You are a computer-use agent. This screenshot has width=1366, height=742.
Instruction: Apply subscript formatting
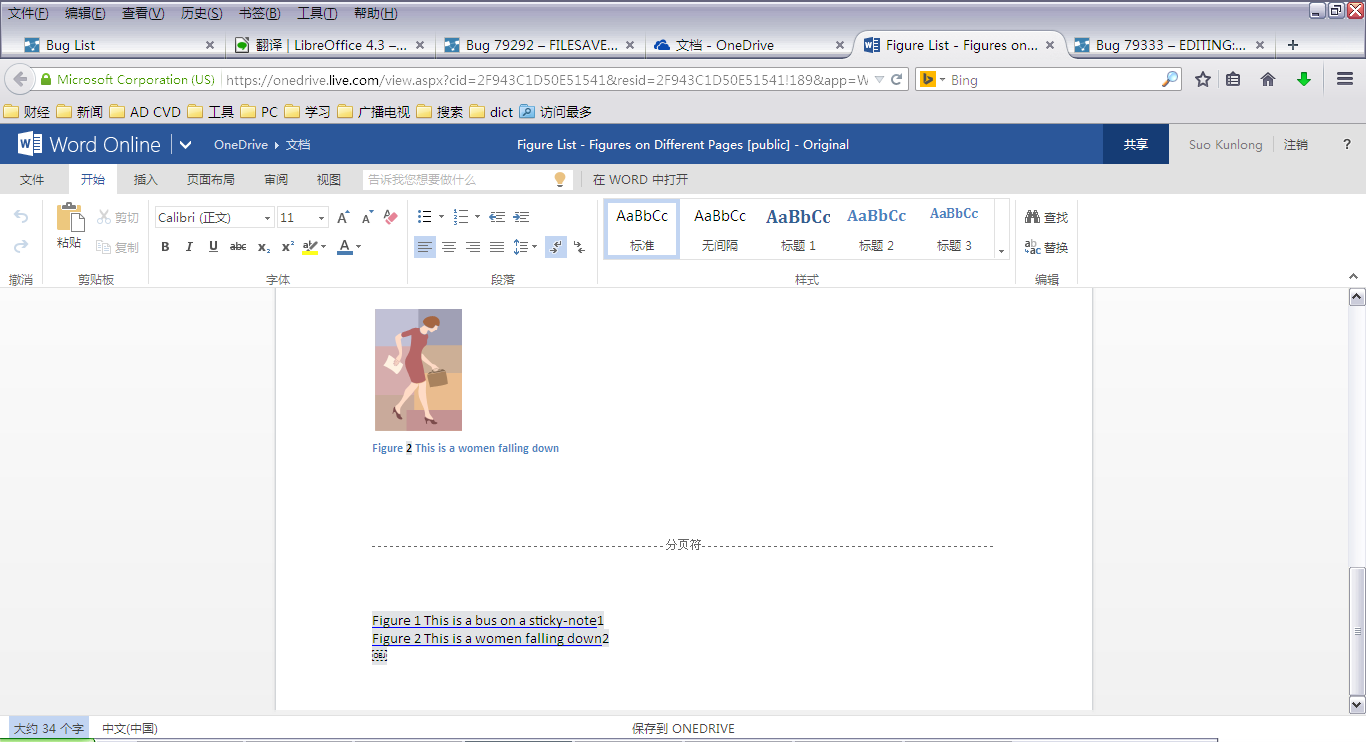pyautogui.click(x=263, y=247)
